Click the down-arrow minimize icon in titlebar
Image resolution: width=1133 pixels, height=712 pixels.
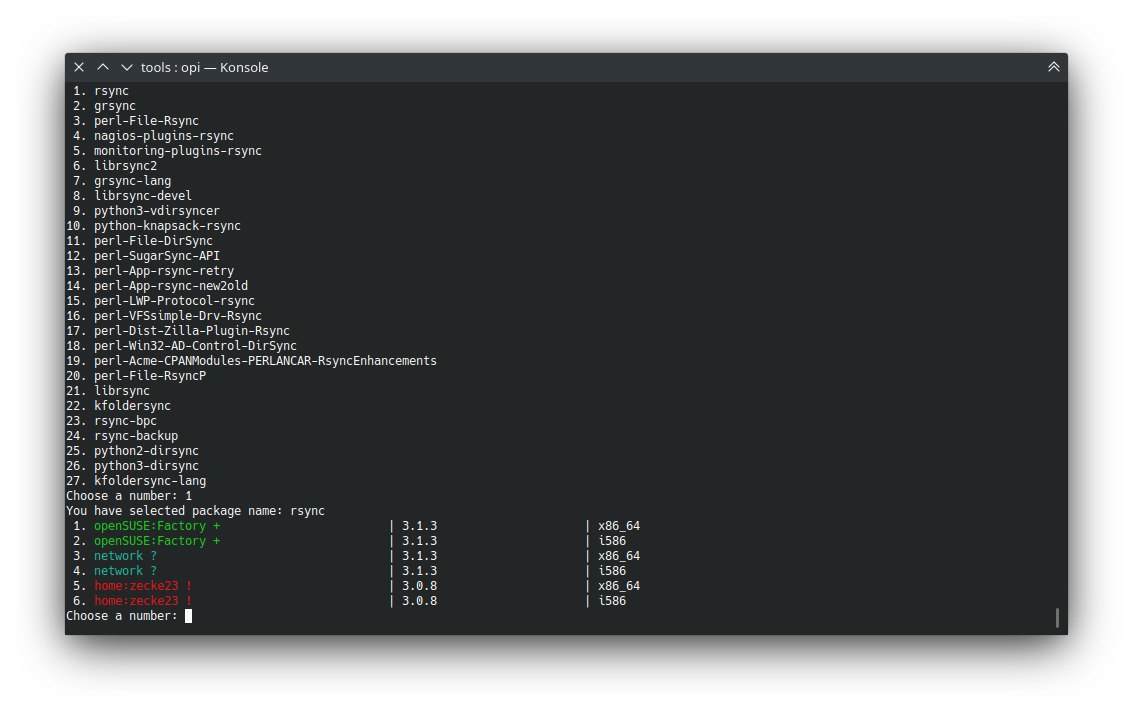[x=126, y=67]
